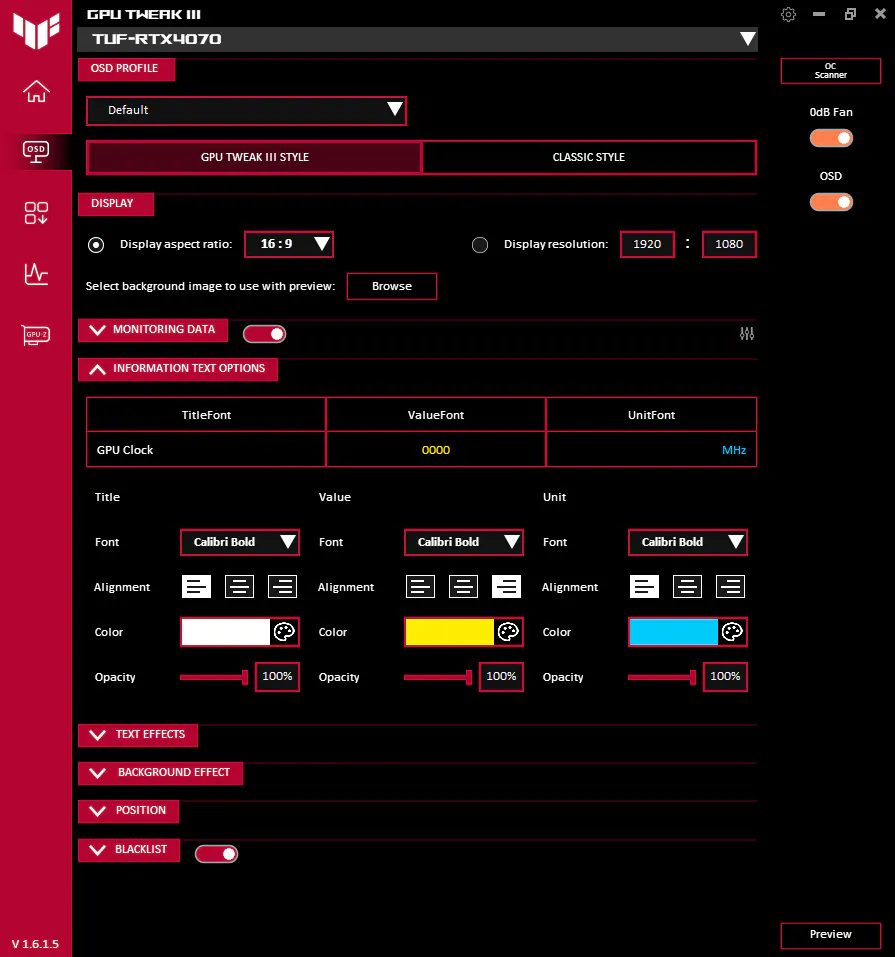The width and height of the screenshot is (895, 957).
Task: Click Browse for background image
Action: 392,286
